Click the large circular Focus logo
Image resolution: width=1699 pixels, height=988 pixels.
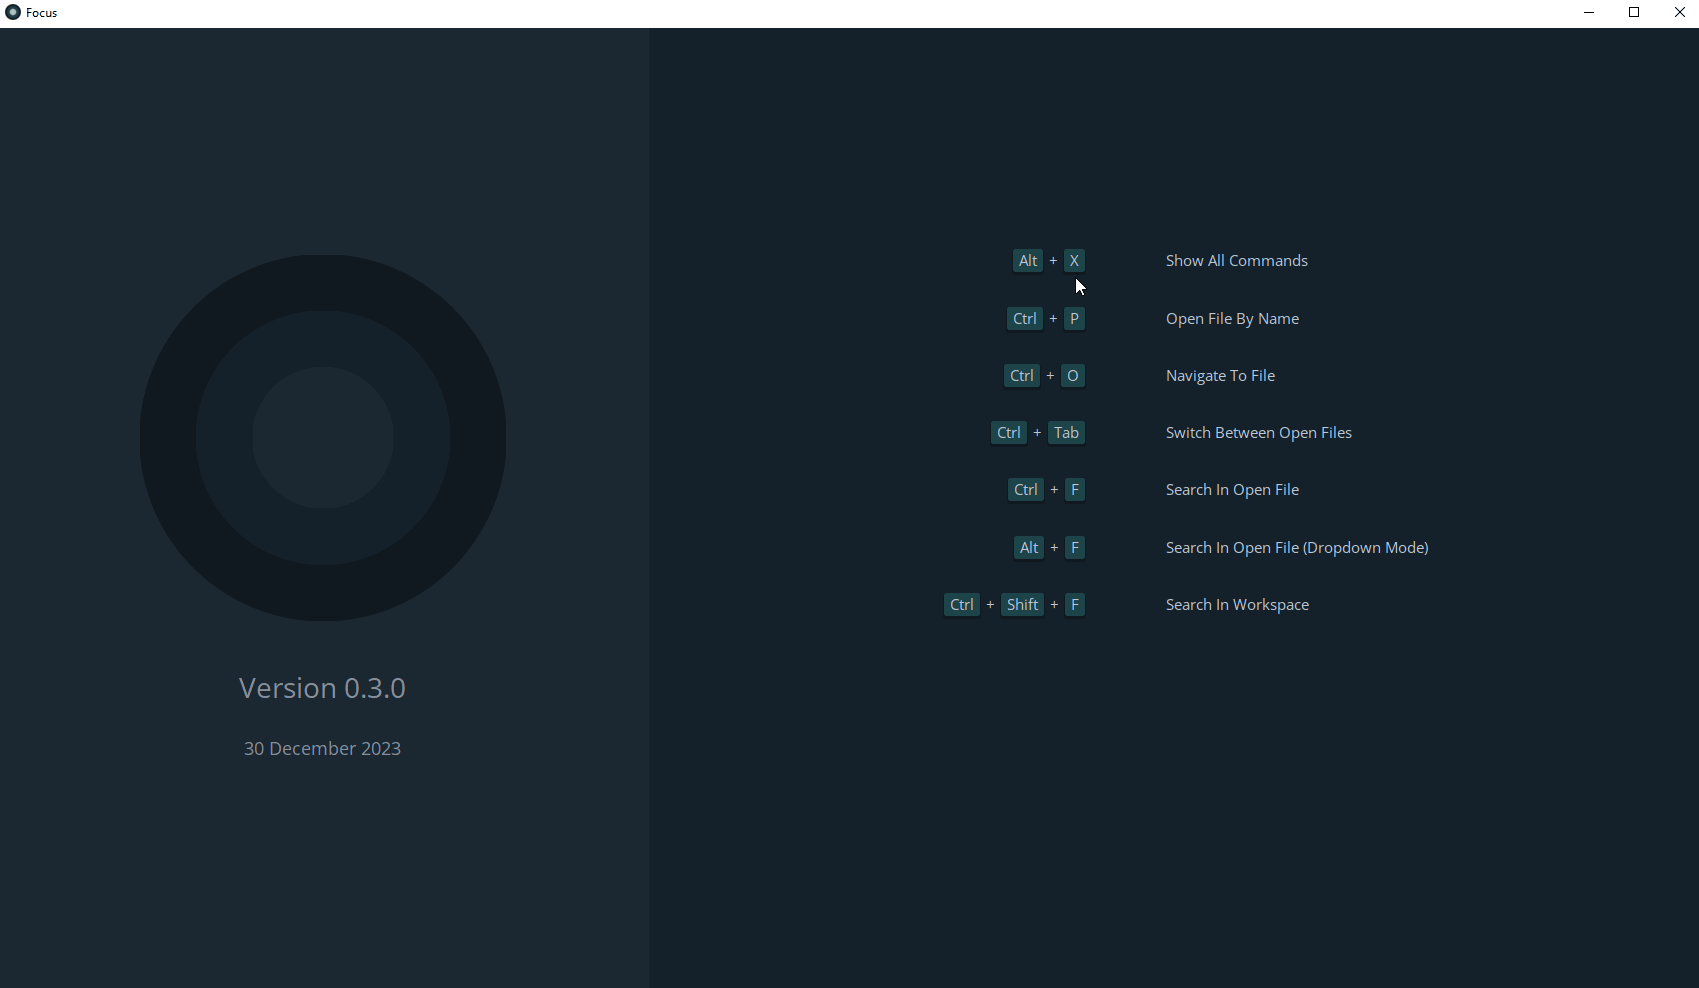pyautogui.click(x=323, y=438)
